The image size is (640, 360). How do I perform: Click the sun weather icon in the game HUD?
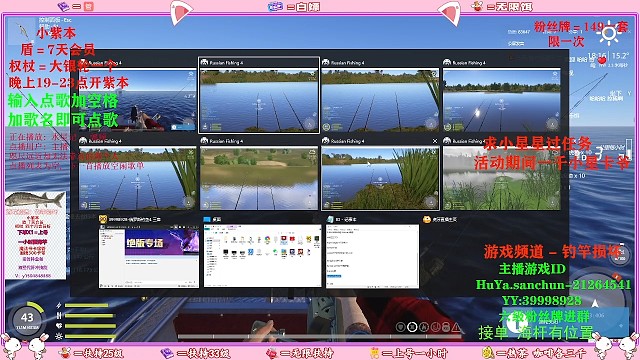click(x=609, y=33)
